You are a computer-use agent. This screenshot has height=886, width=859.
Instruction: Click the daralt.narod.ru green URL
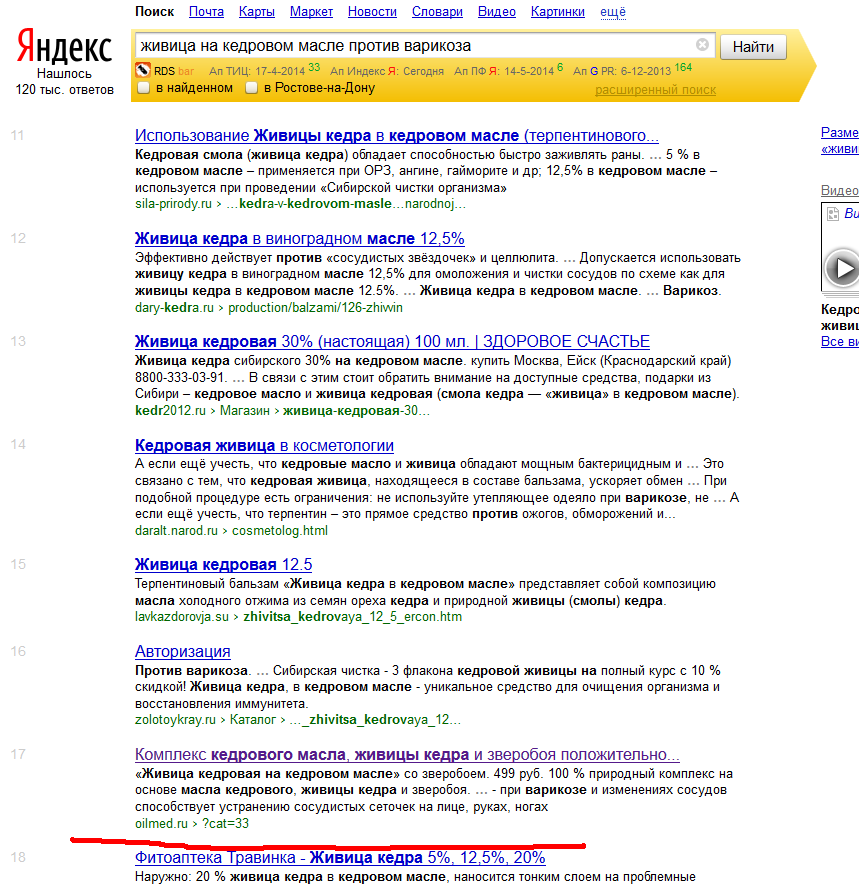click(176, 531)
